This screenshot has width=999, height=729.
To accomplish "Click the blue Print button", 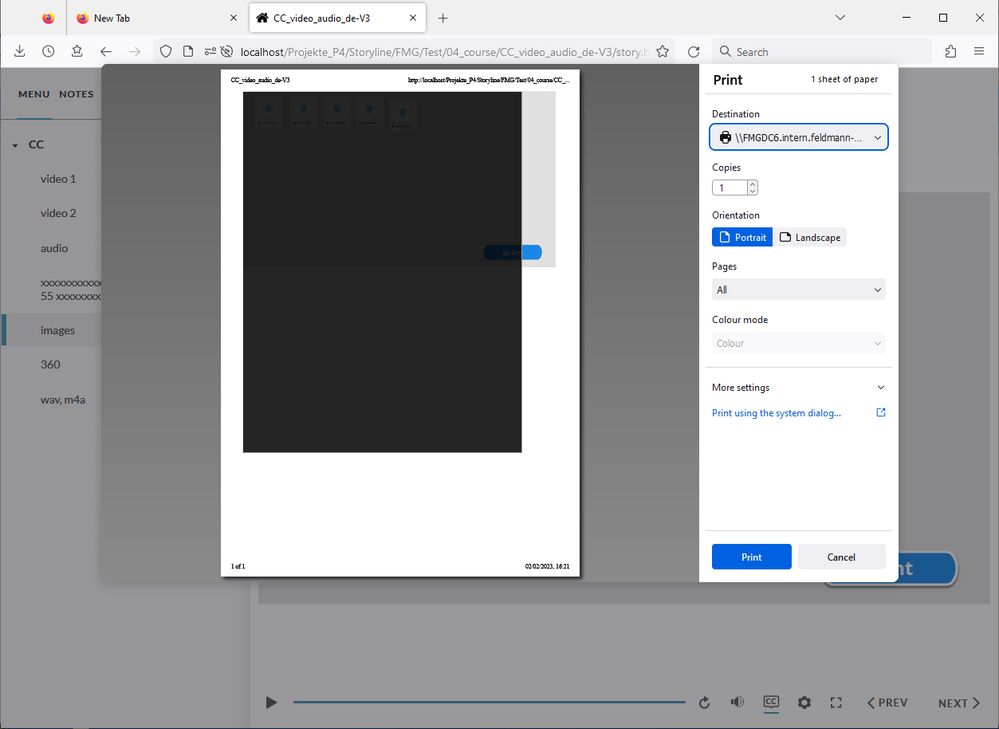I will pos(751,557).
